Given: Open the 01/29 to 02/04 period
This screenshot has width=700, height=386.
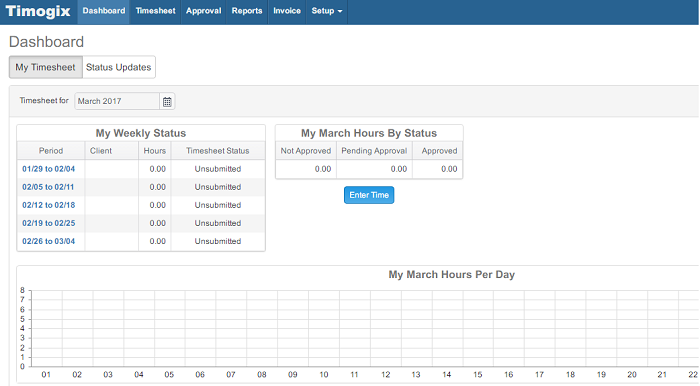Looking at the screenshot, I should [49, 169].
